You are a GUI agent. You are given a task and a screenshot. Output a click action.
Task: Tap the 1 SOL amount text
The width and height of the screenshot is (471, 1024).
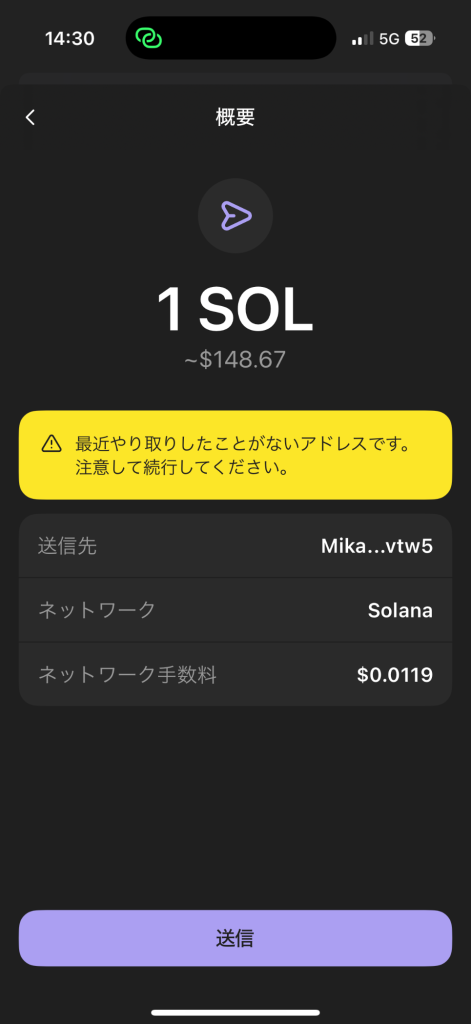pos(235,310)
